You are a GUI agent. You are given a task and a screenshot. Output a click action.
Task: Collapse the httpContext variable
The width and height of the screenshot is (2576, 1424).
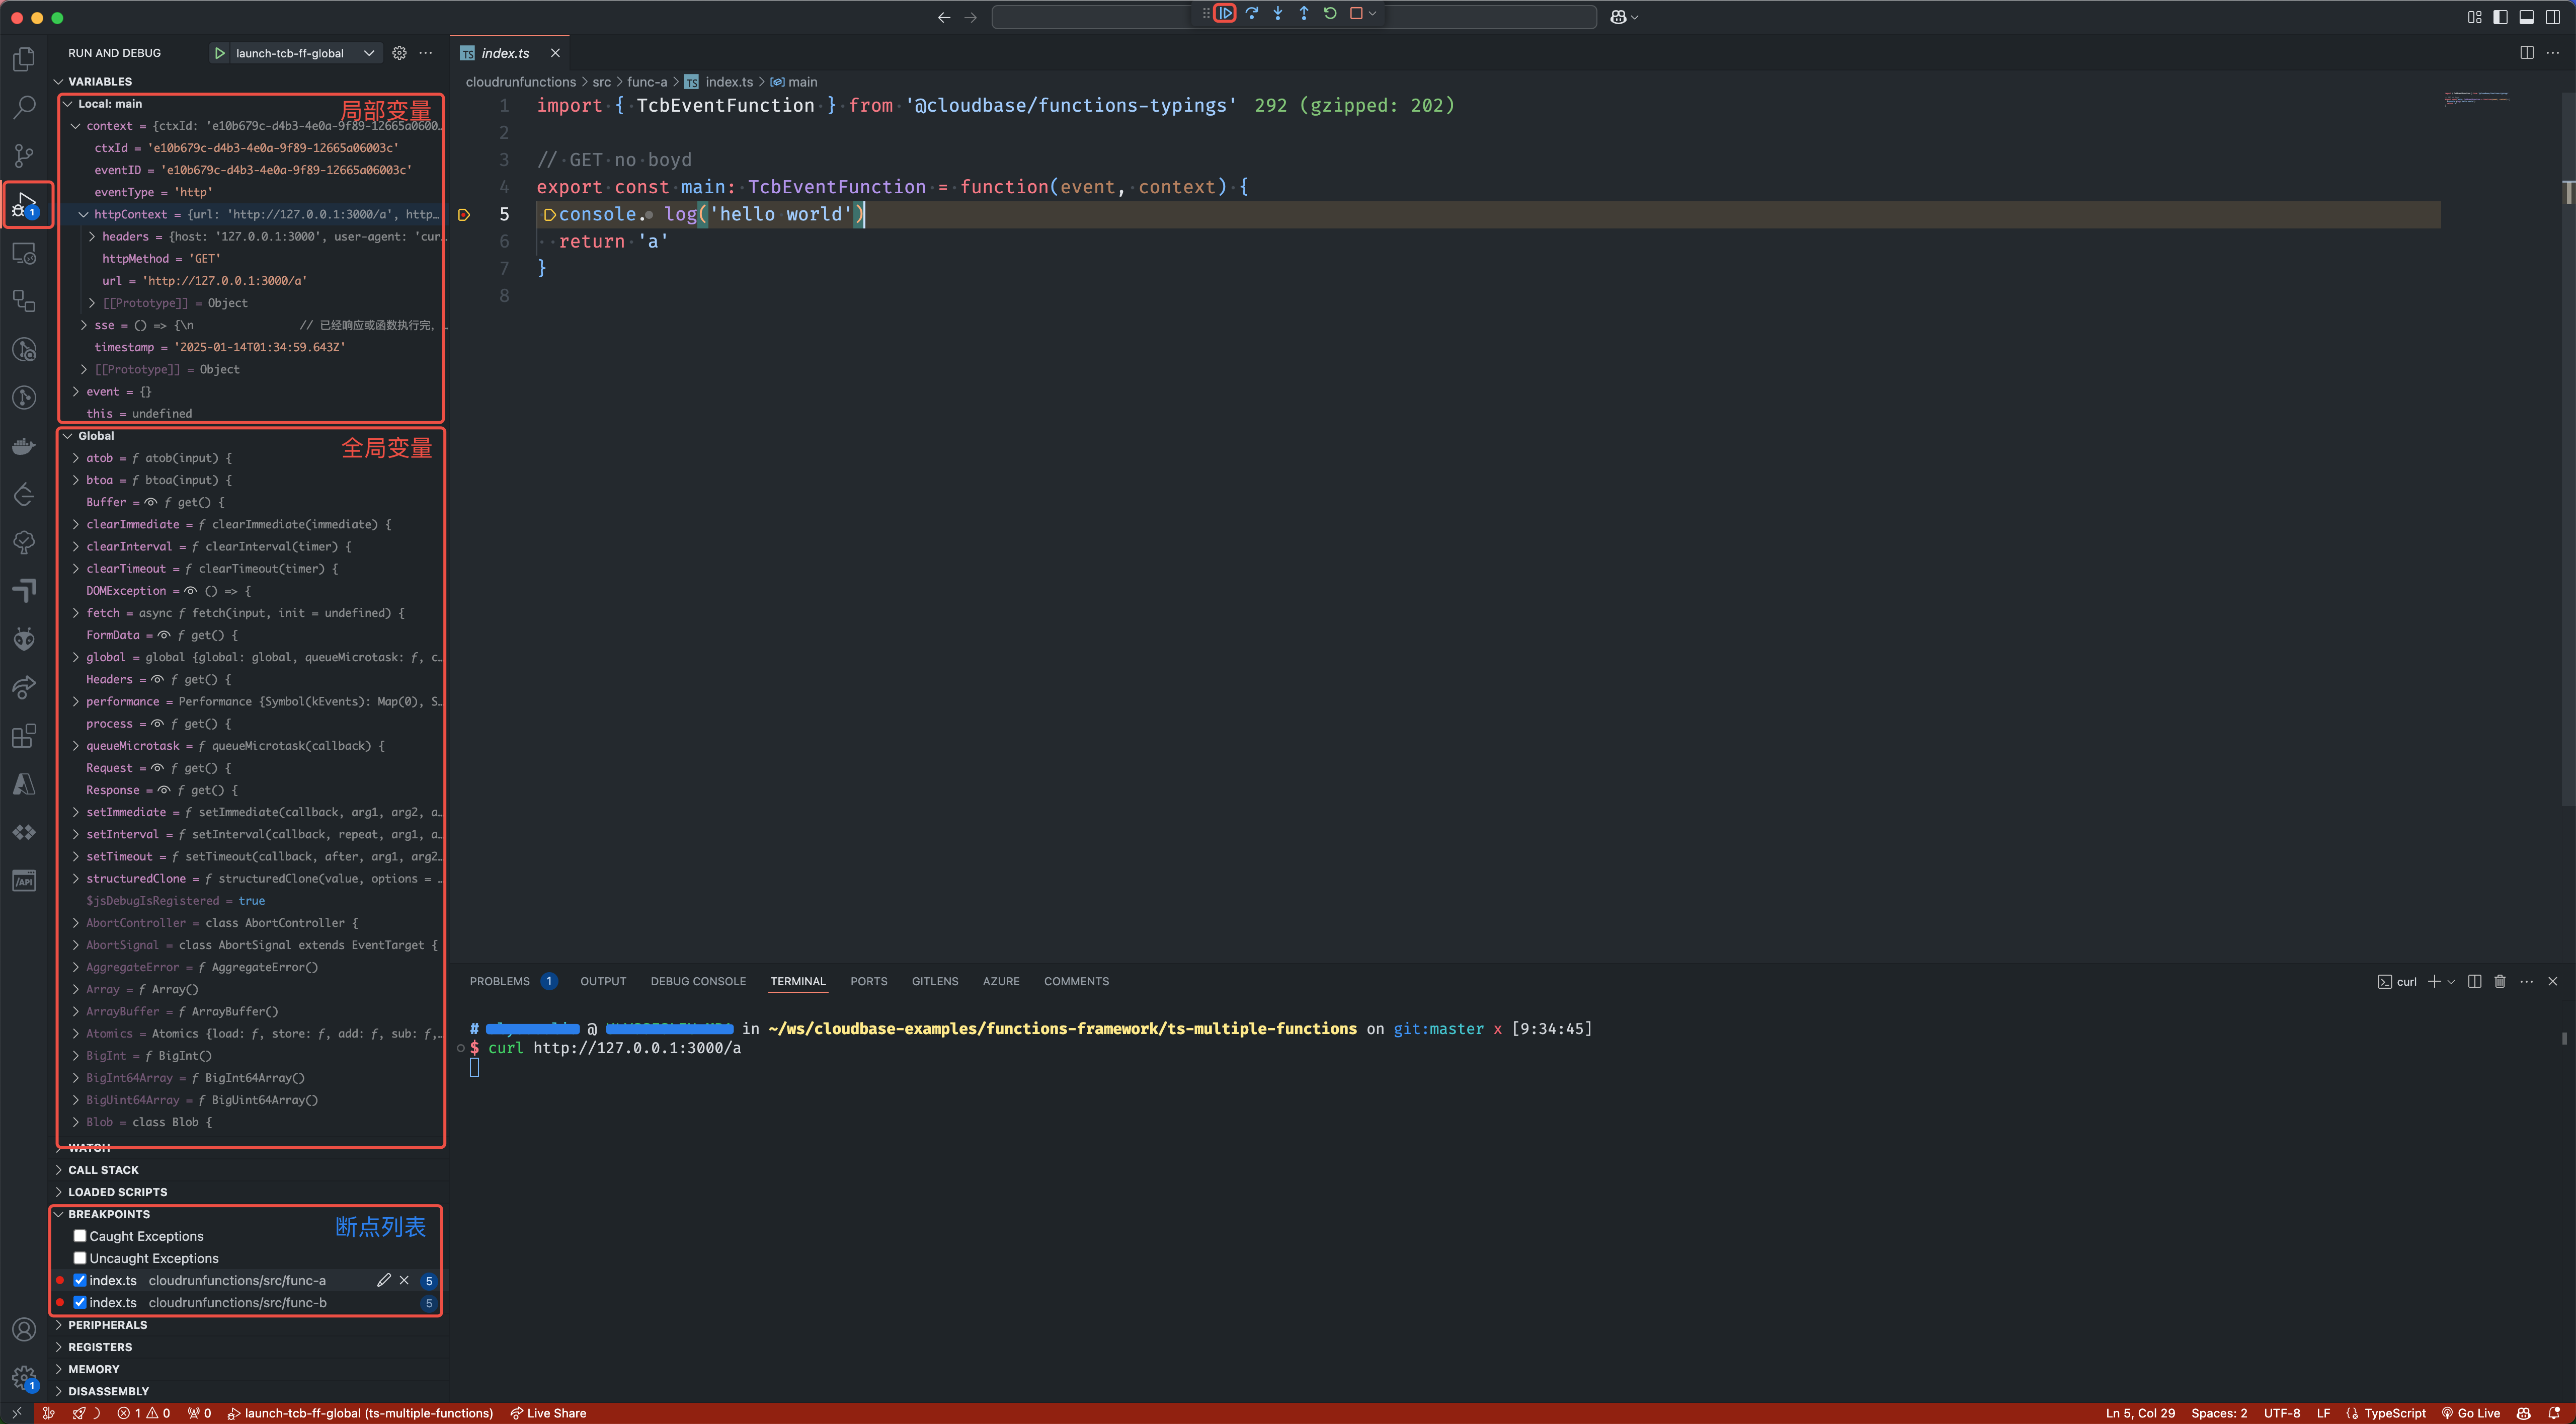83,214
